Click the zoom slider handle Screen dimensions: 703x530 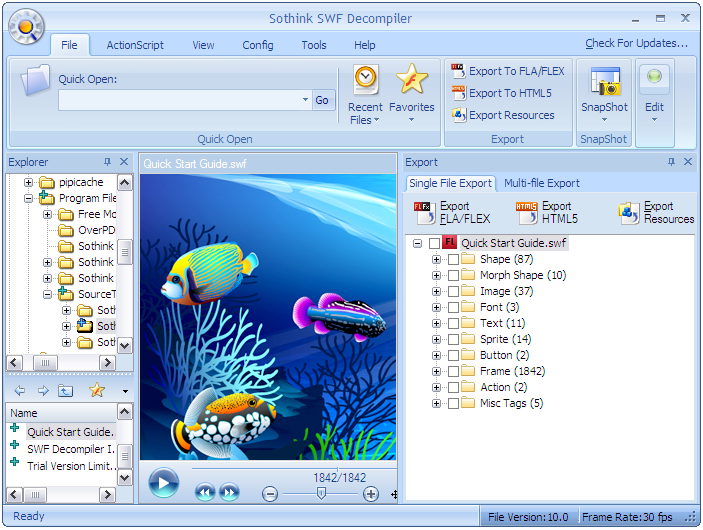(x=321, y=494)
